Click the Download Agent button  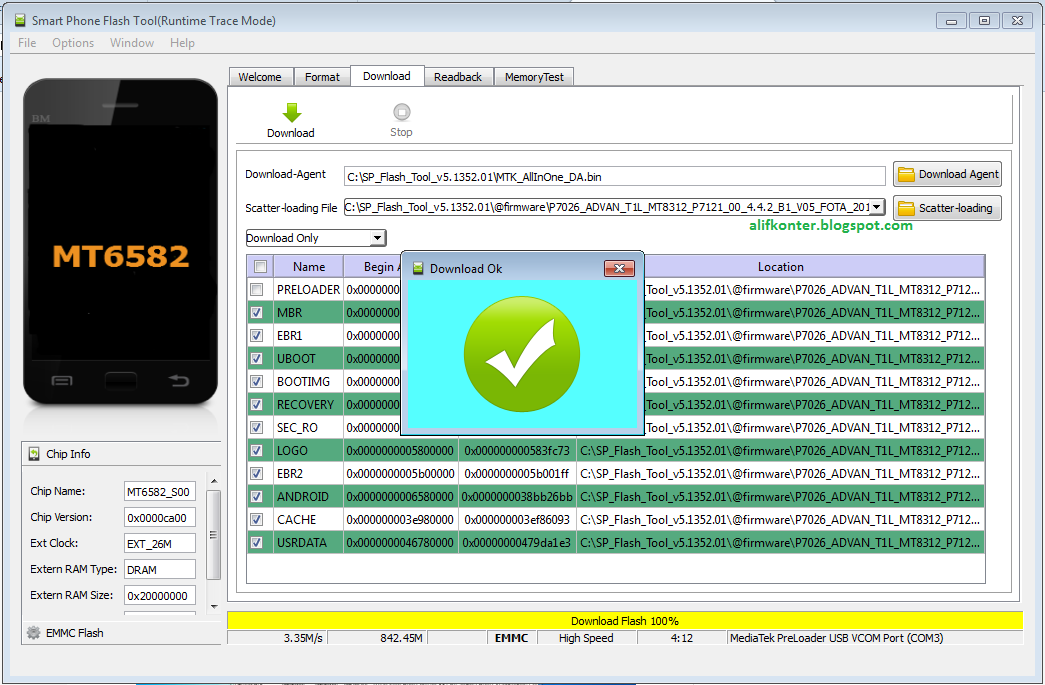(x=946, y=174)
